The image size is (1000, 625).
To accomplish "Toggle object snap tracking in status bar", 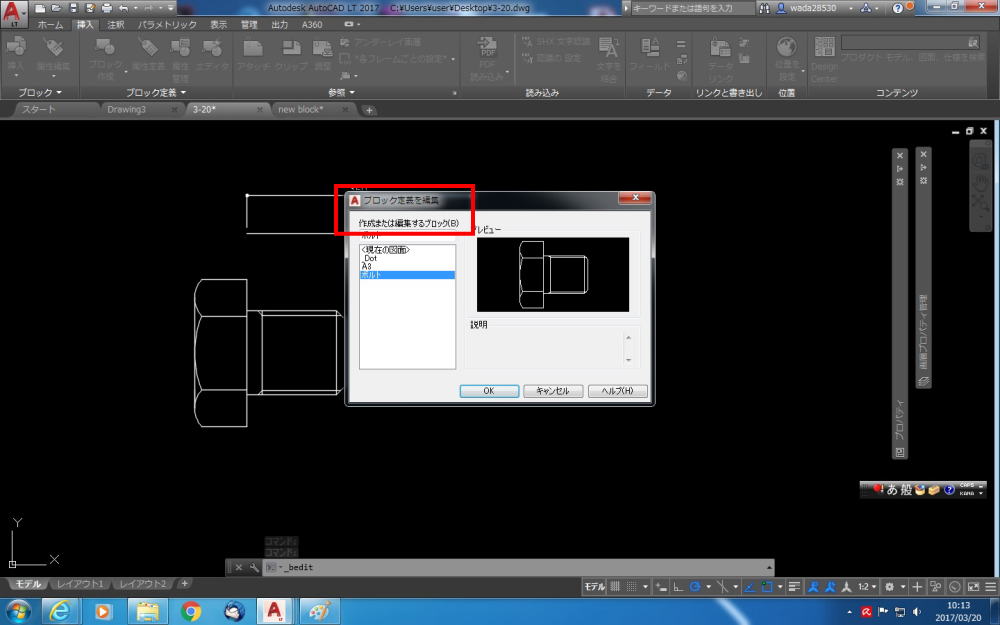I will (x=749, y=587).
